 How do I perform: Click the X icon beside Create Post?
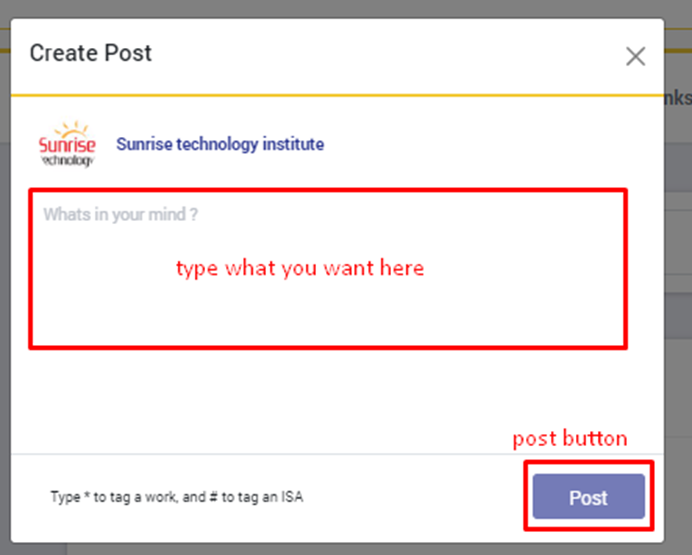point(635,56)
